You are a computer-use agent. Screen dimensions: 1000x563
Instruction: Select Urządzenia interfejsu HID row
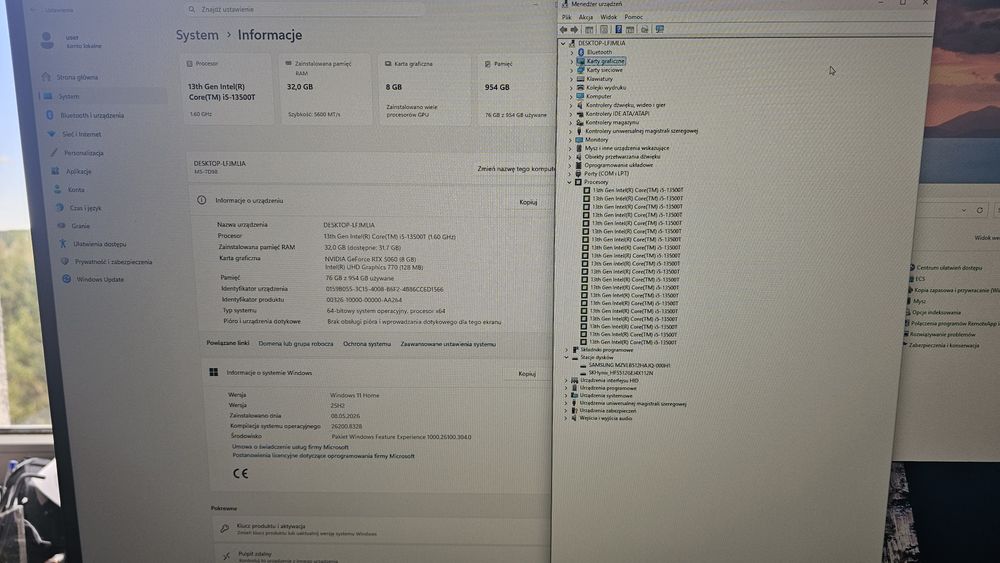[608, 380]
